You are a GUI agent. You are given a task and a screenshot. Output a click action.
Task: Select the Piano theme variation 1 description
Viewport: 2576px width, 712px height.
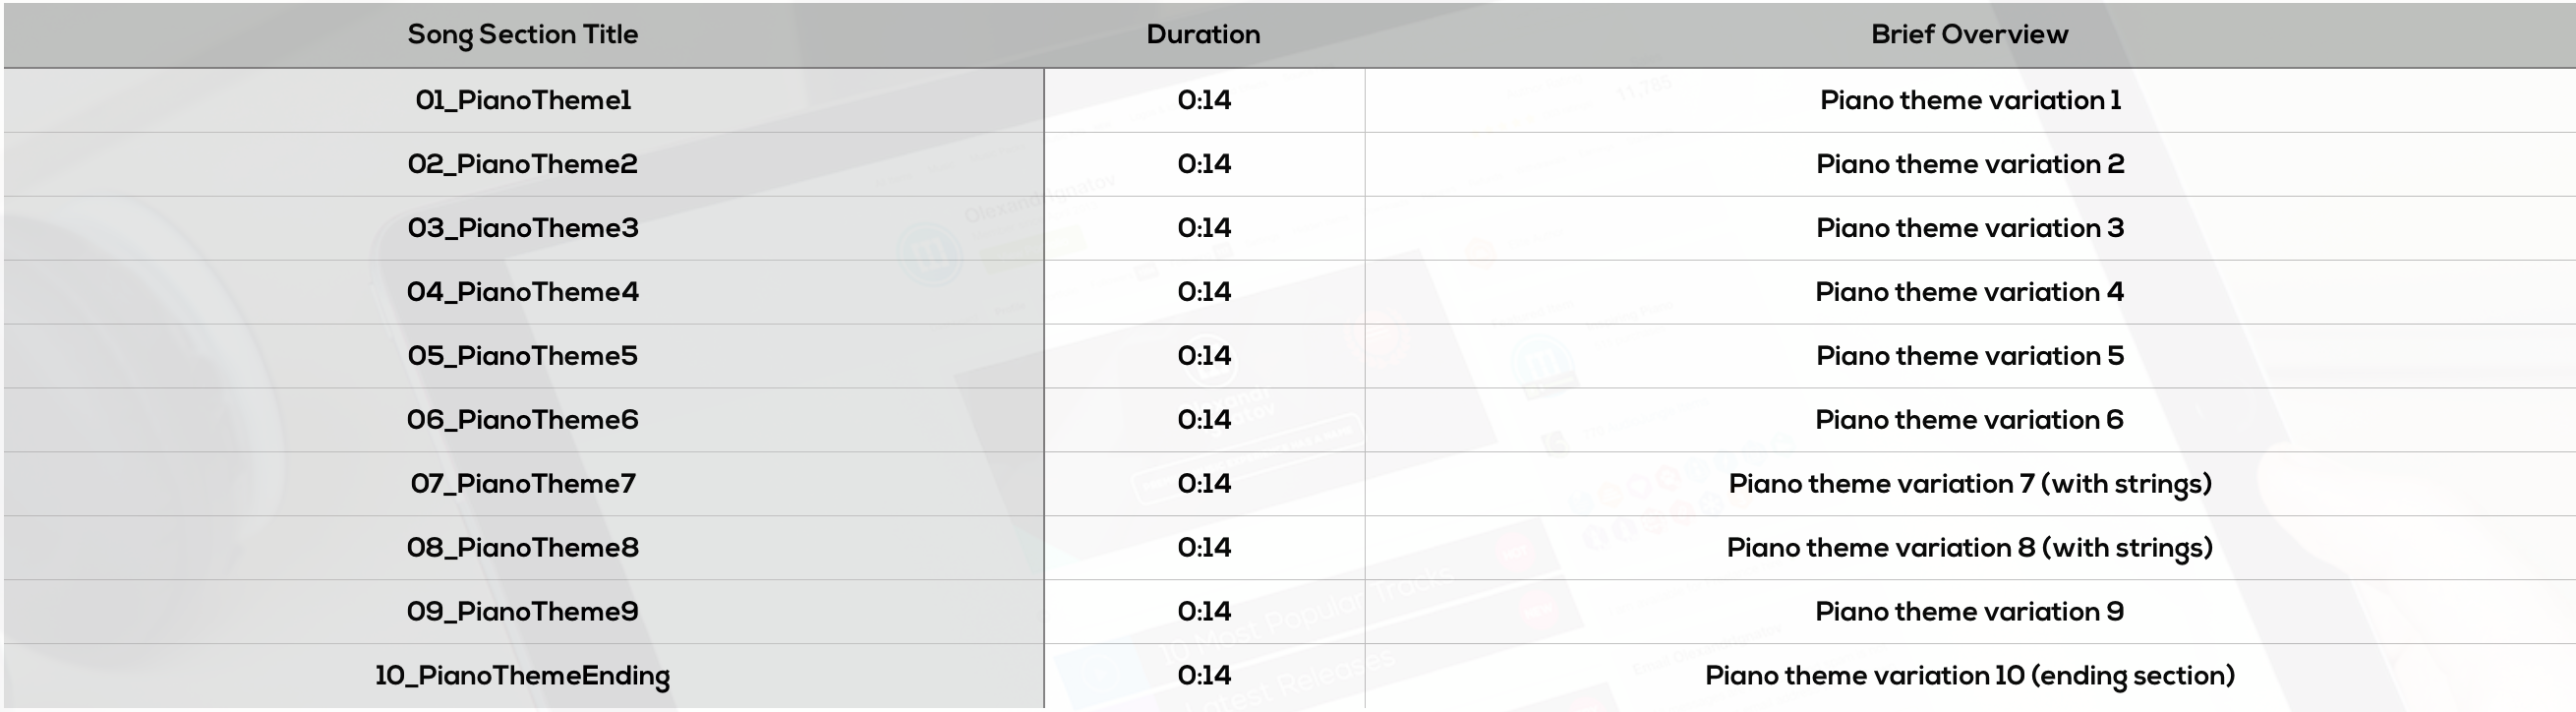pos(1970,100)
